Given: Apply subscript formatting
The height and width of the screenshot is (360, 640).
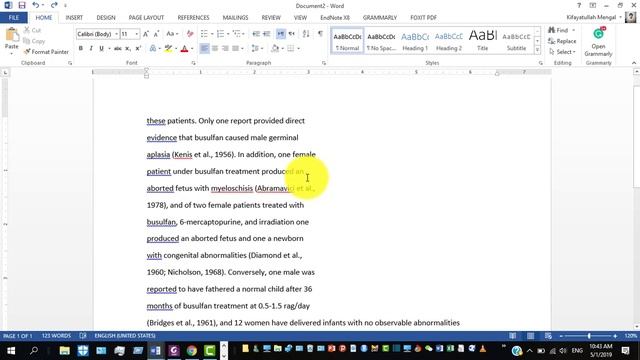Looking at the screenshot, I should coord(128,49).
